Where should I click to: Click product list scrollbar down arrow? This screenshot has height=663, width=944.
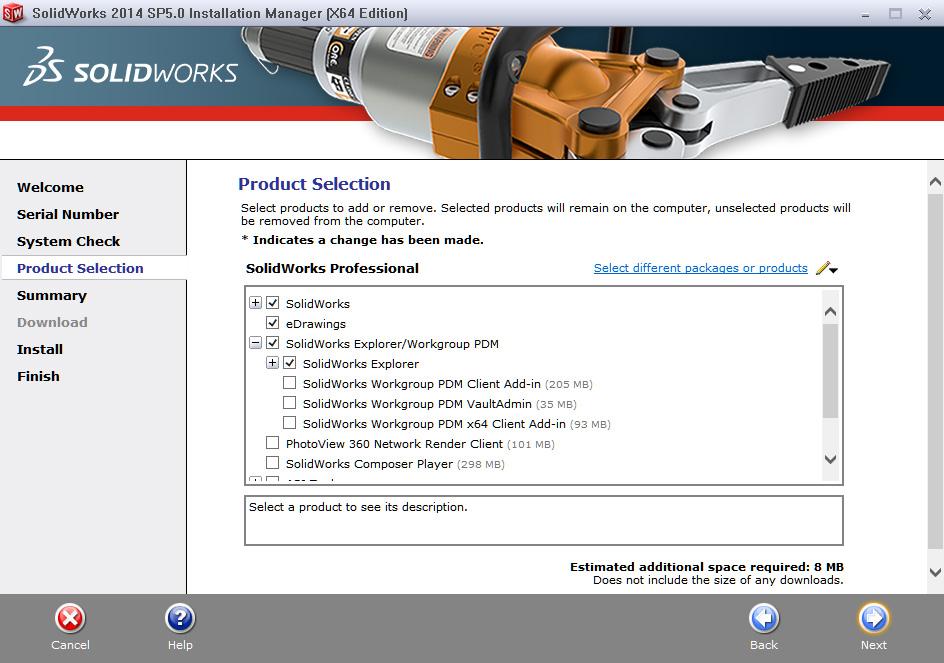coord(830,459)
